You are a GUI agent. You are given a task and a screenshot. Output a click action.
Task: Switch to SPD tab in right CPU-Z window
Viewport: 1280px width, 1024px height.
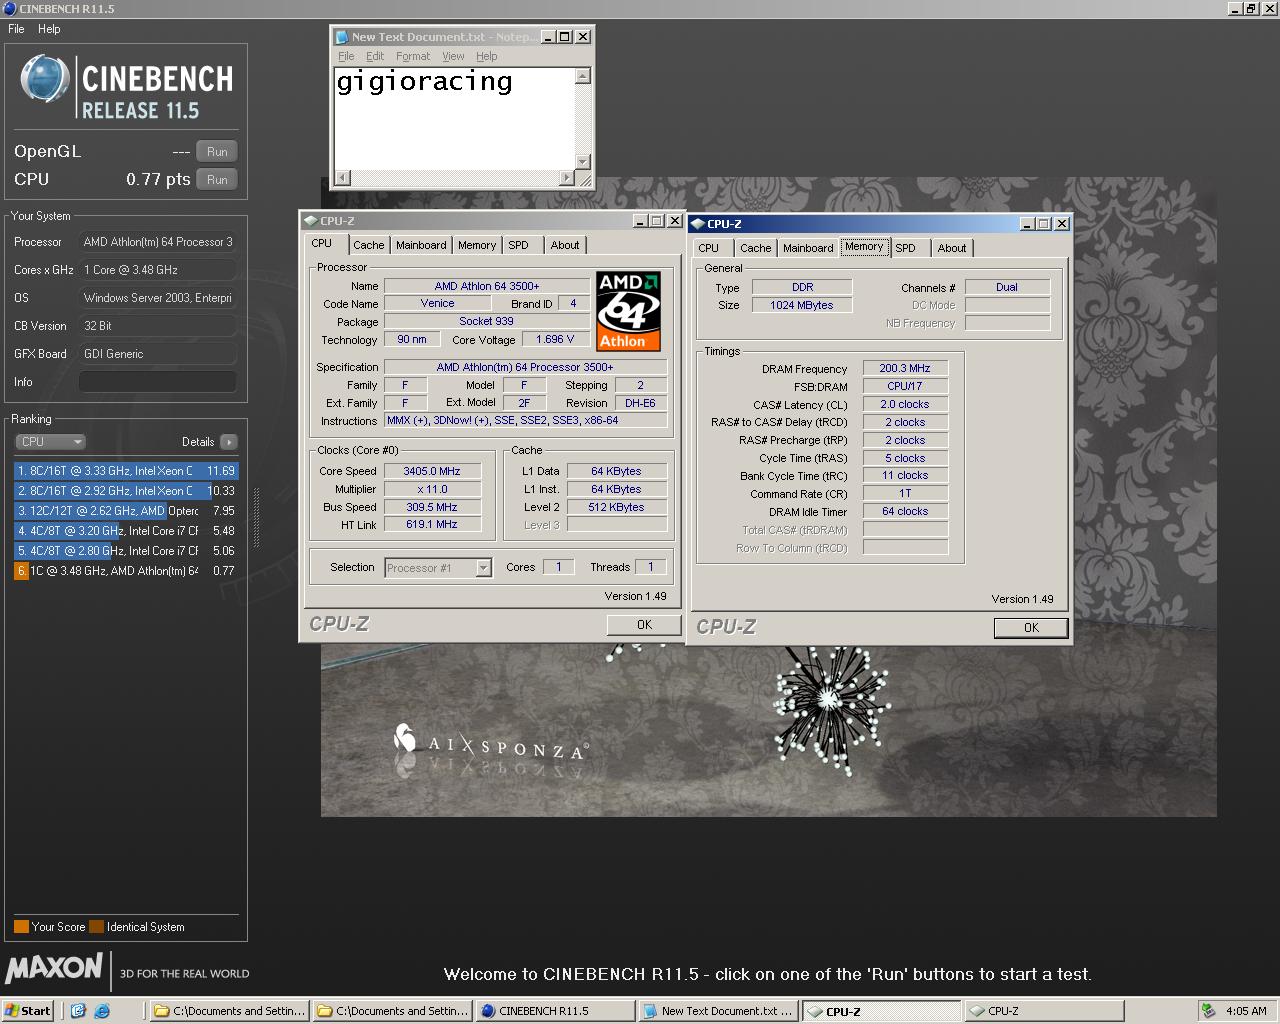[905, 248]
